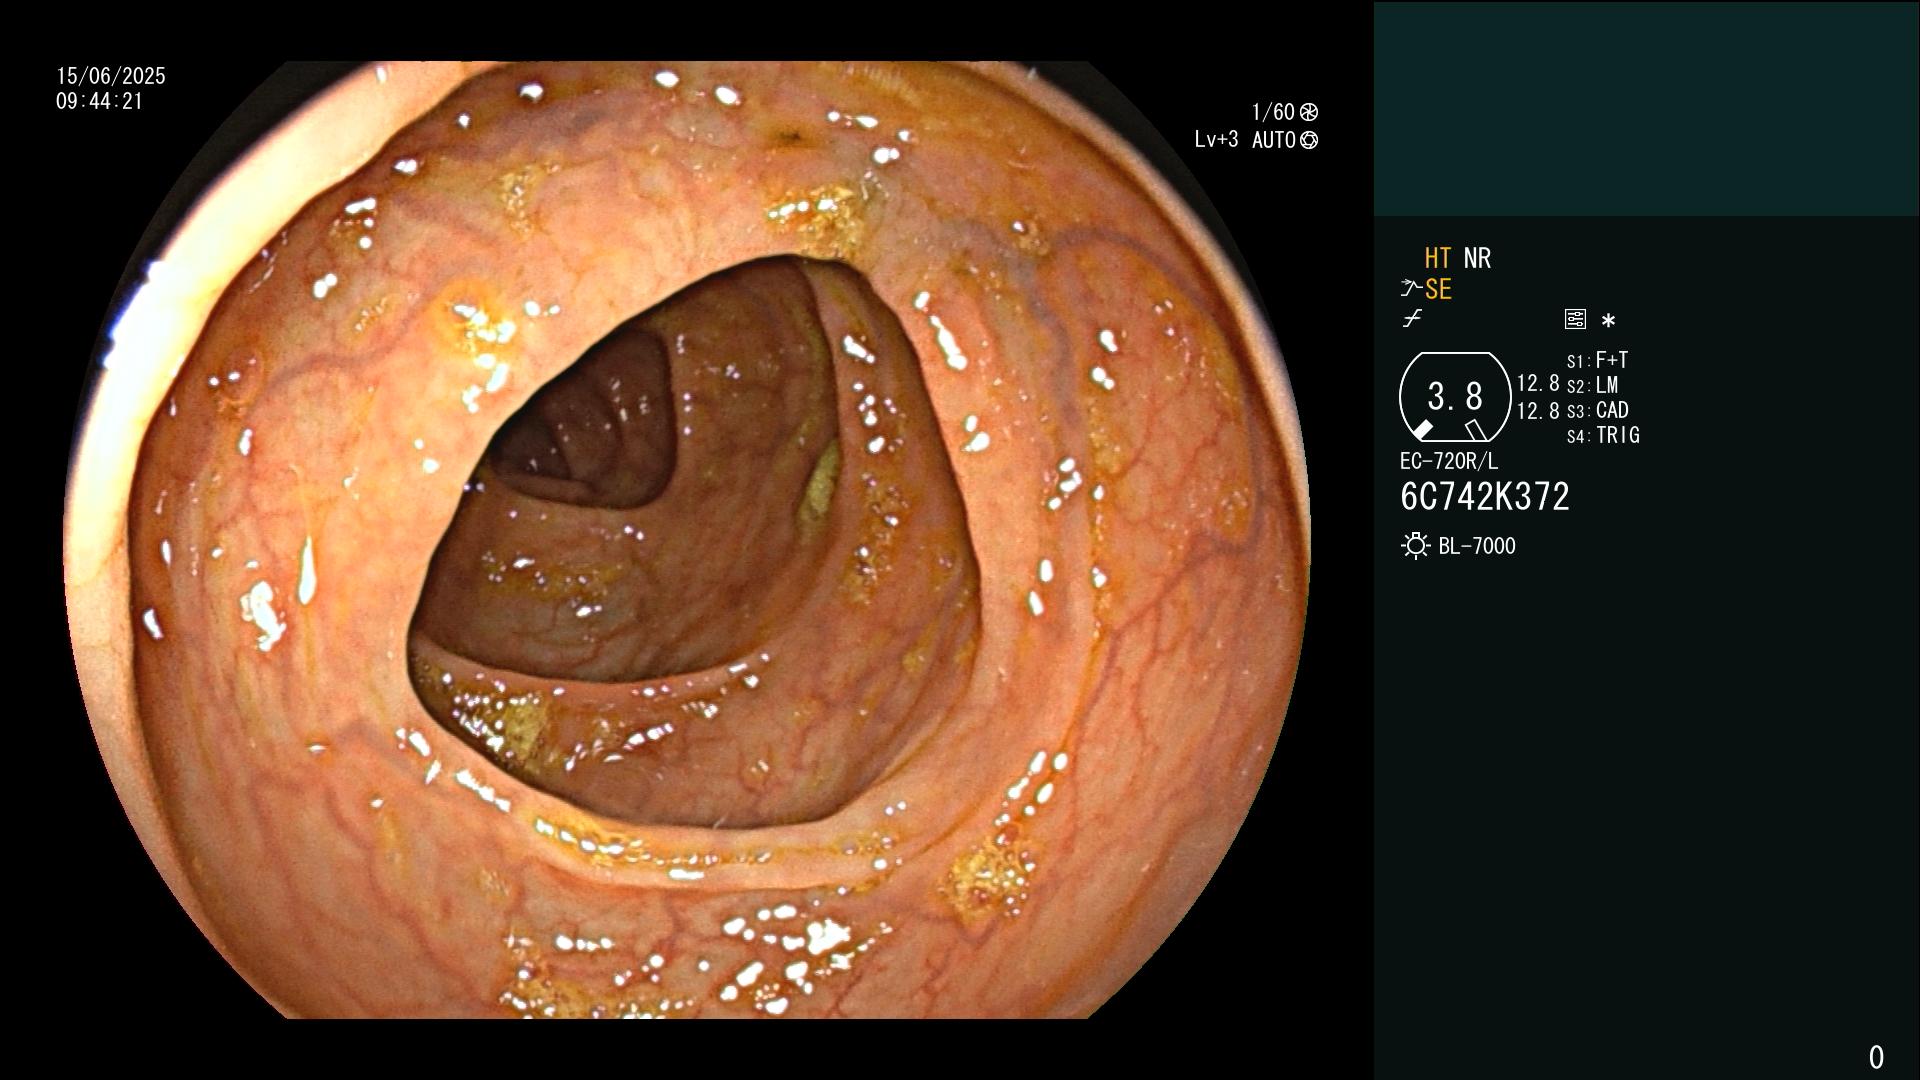Image resolution: width=1920 pixels, height=1080 pixels.
Task: Click the shutter icon beside 1/60
Action: (1309, 113)
